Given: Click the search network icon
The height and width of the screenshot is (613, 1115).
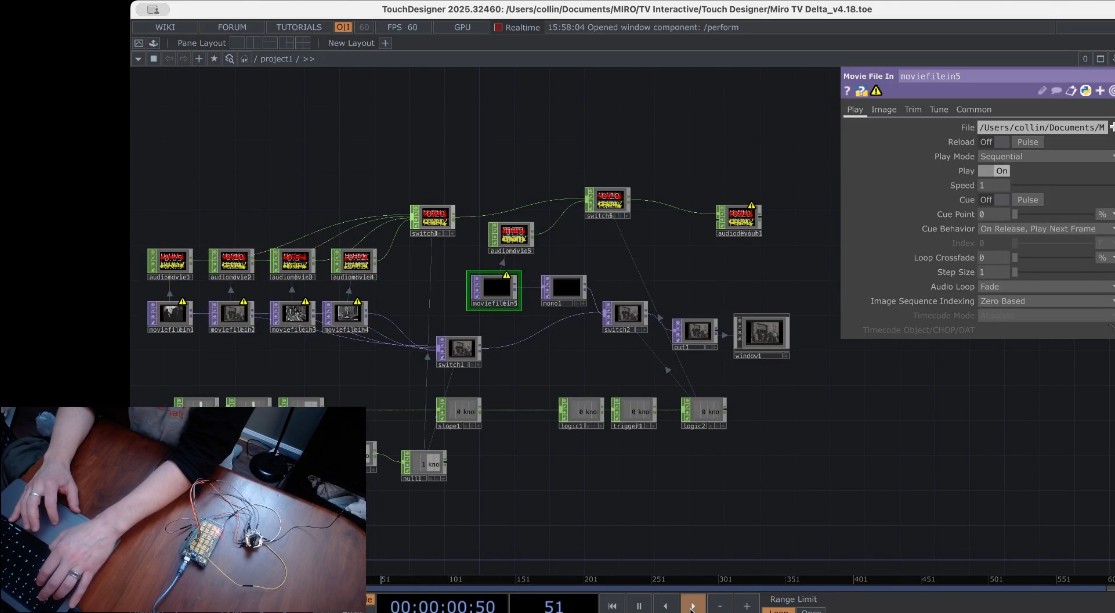Looking at the screenshot, I should tap(229, 58).
